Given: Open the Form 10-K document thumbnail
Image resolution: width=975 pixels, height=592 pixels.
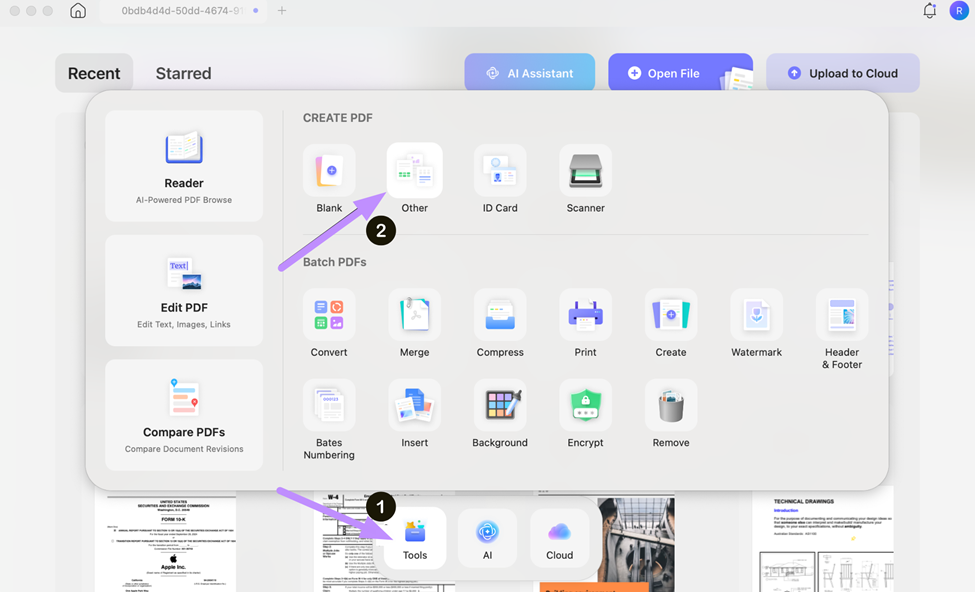Looking at the screenshot, I should coord(165,542).
